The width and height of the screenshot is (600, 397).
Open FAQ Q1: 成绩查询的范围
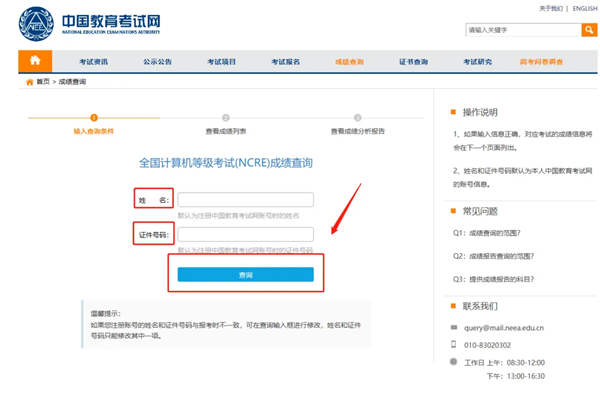pos(487,233)
